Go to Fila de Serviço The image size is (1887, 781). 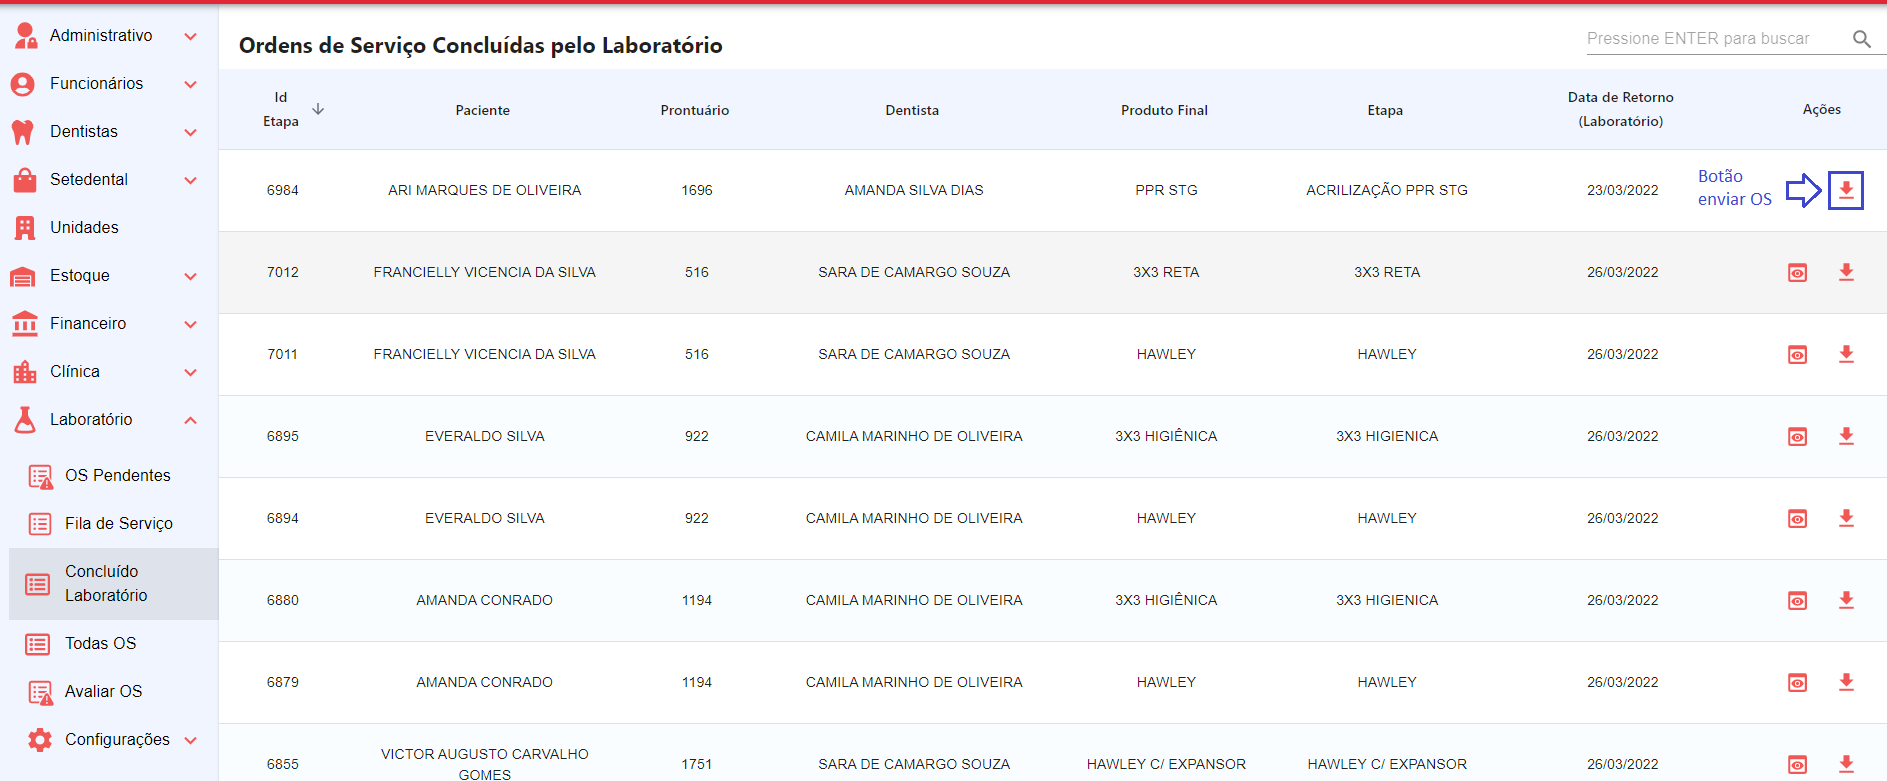[118, 524]
